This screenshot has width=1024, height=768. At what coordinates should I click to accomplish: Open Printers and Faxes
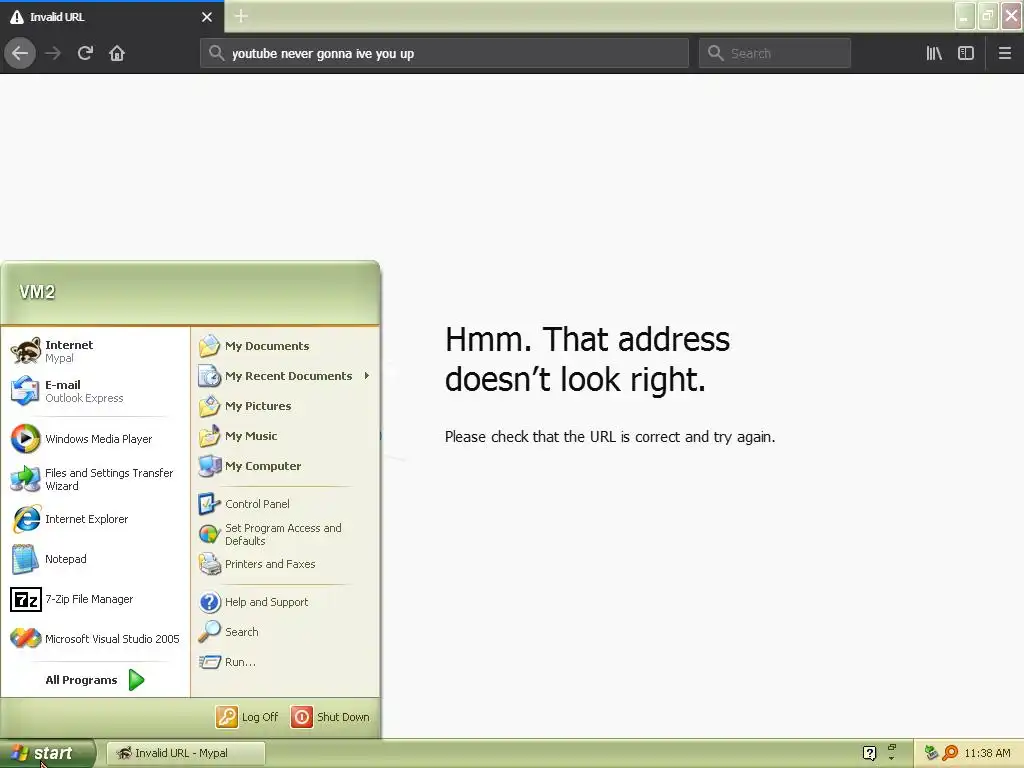coord(285,564)
